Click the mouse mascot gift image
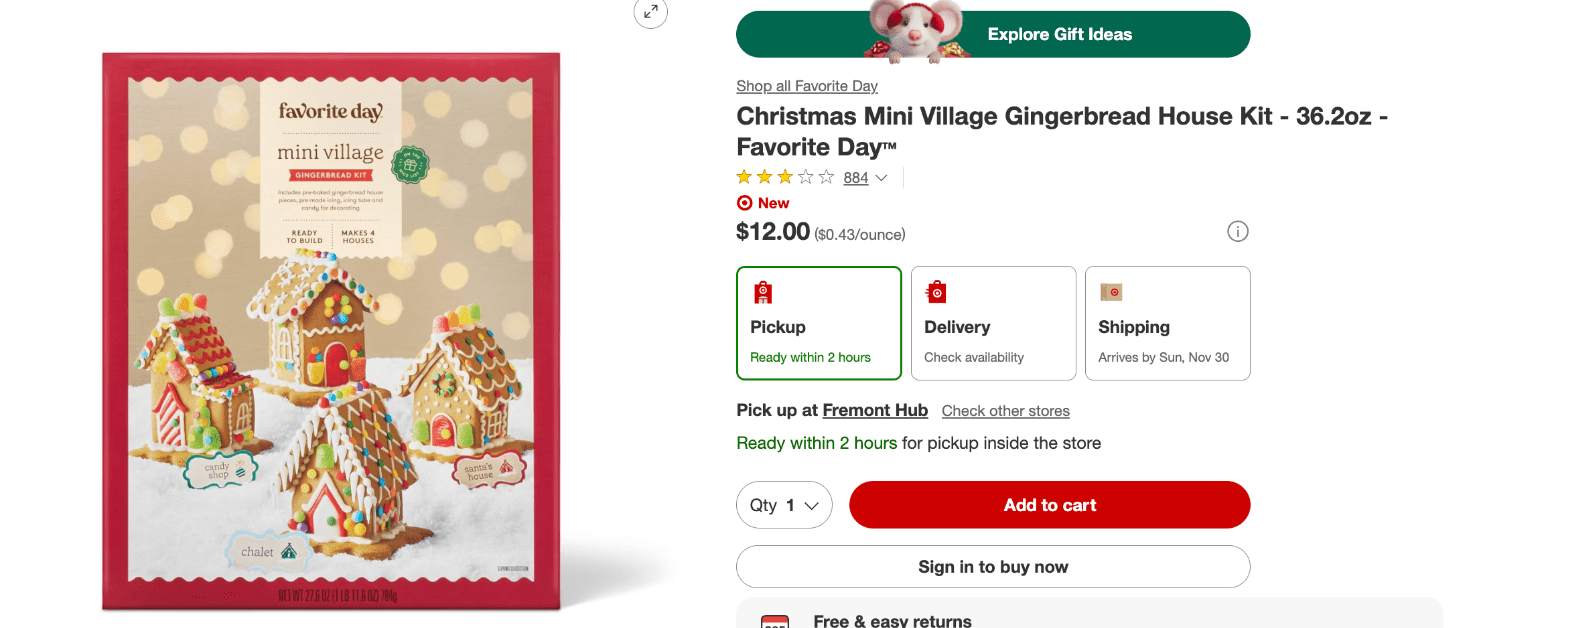The width and height of the screenshot is (1591, 628). click(x=911, y=32)
